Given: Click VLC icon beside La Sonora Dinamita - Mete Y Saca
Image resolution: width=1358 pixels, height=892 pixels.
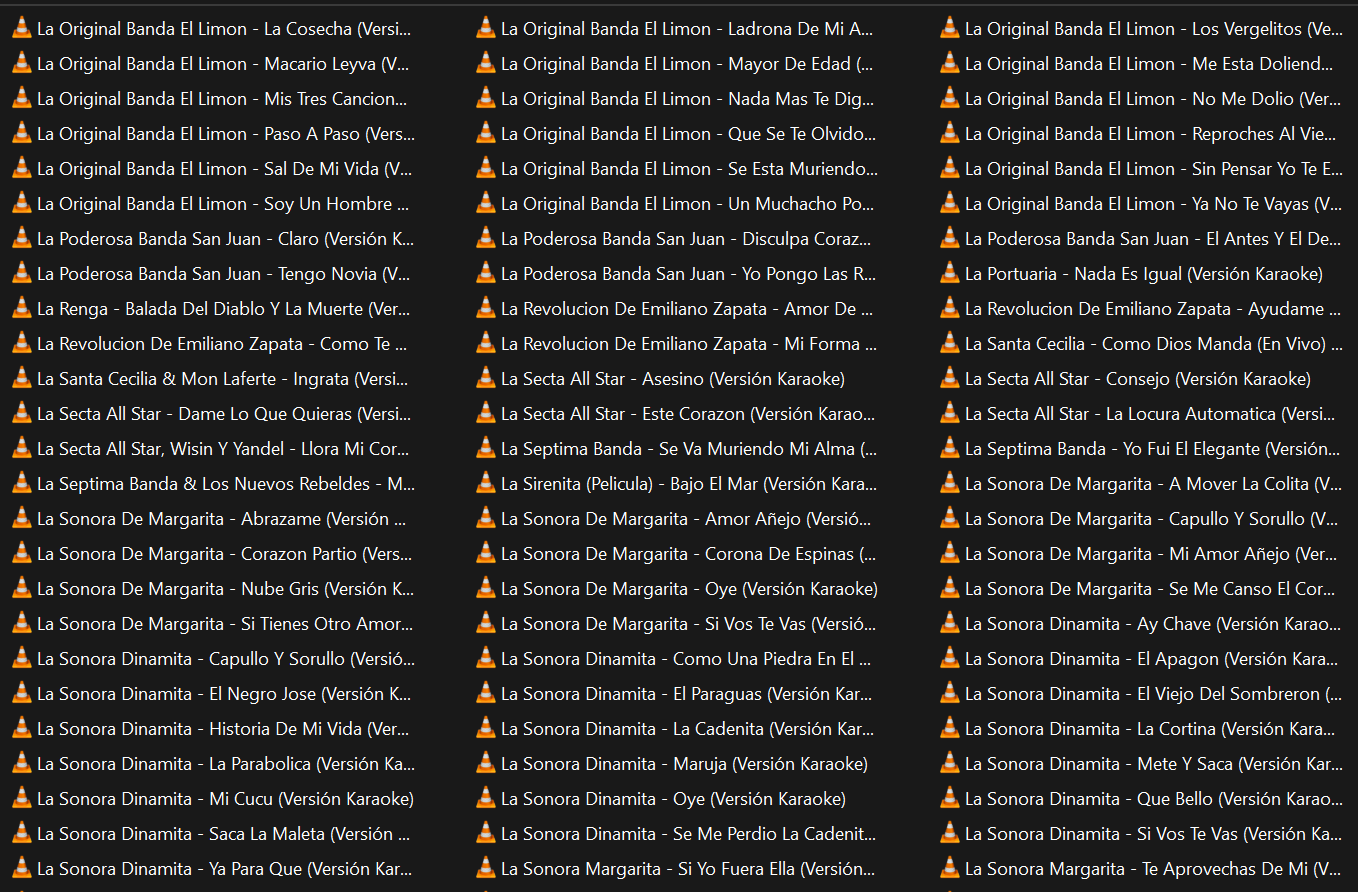Looking at the screenshot, I should tap(949, 763).
